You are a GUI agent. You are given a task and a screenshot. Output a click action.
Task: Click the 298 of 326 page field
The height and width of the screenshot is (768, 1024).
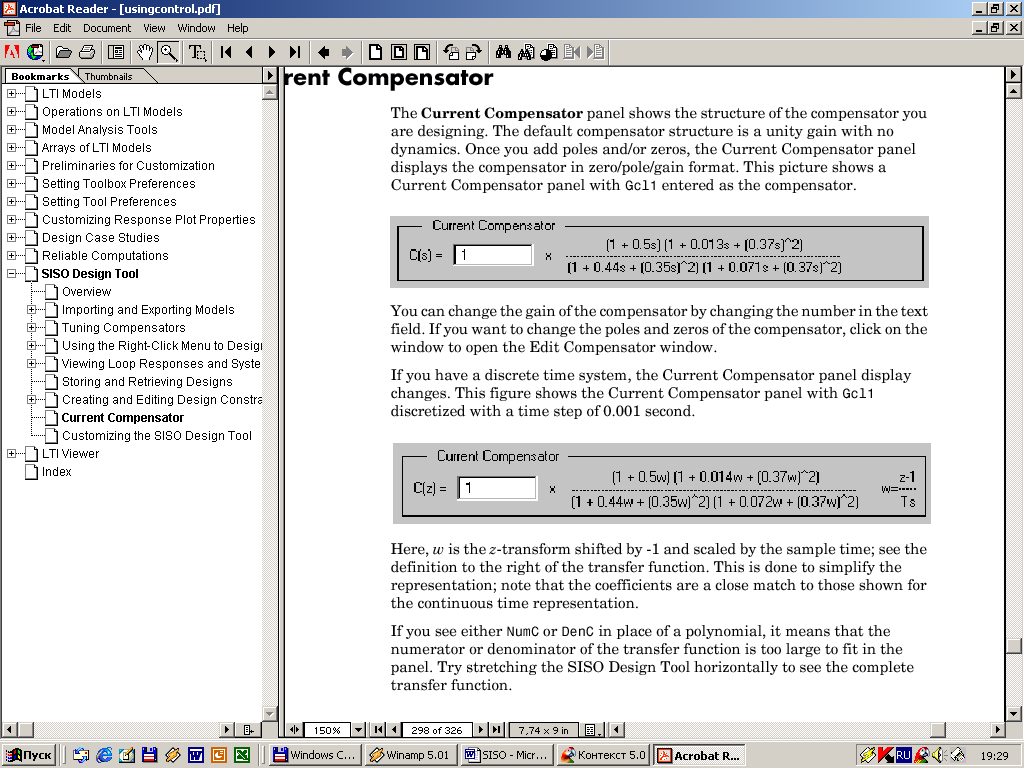pyautogui.click(x=437, y=729)
